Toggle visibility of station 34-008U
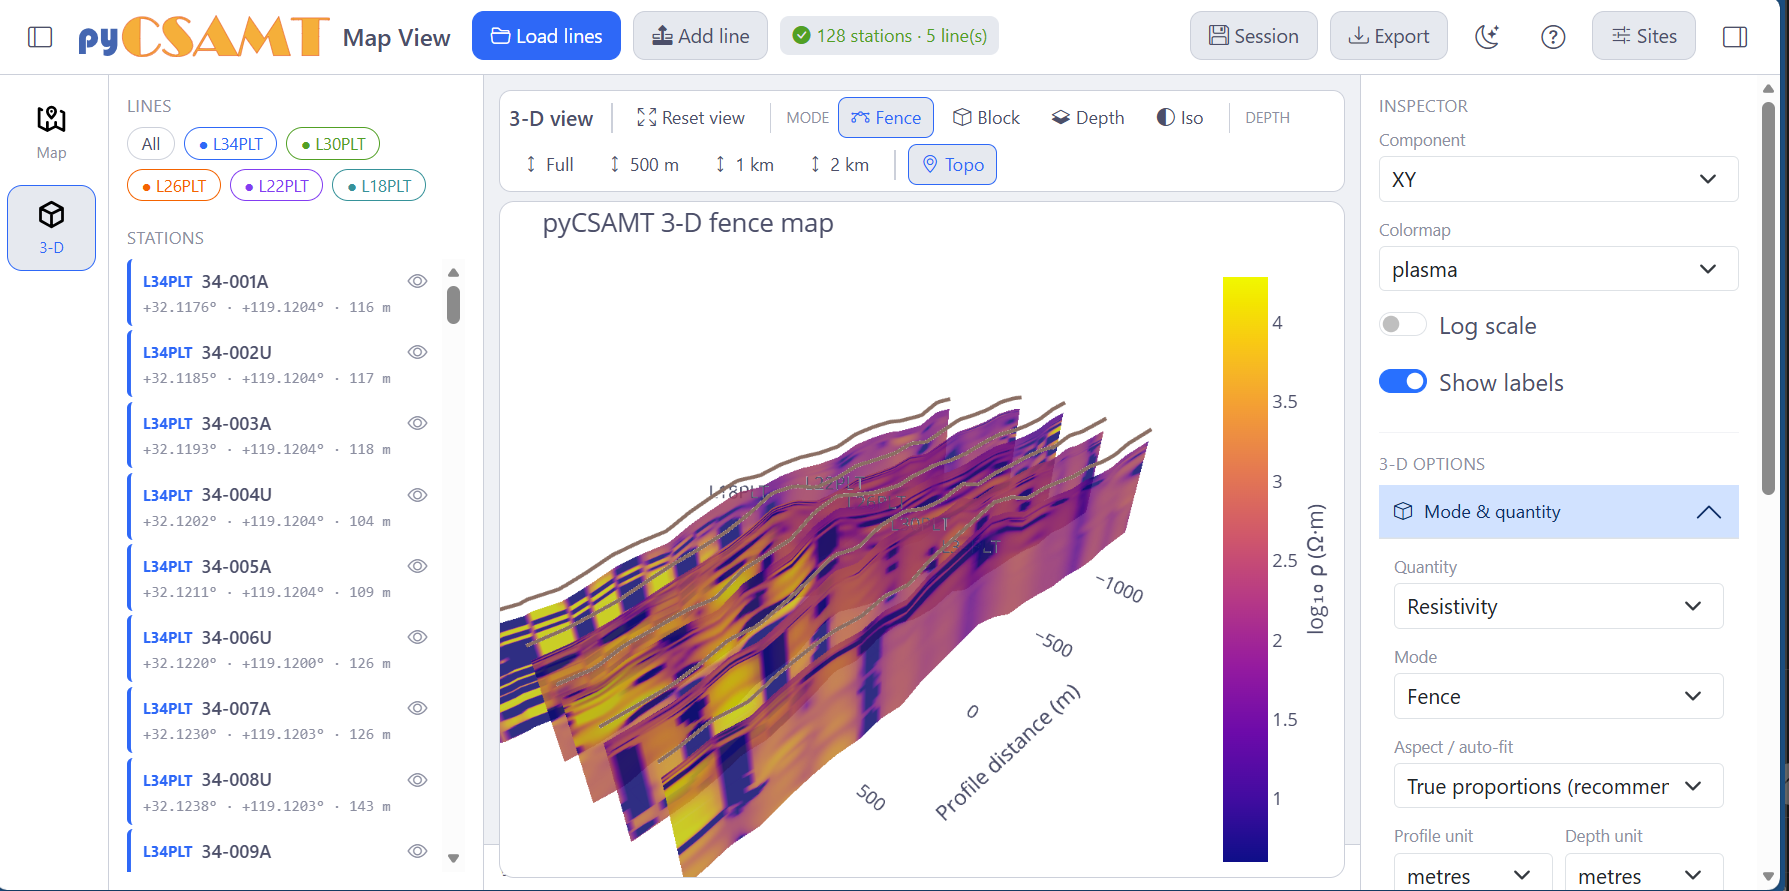 click(x=418, y=780)
